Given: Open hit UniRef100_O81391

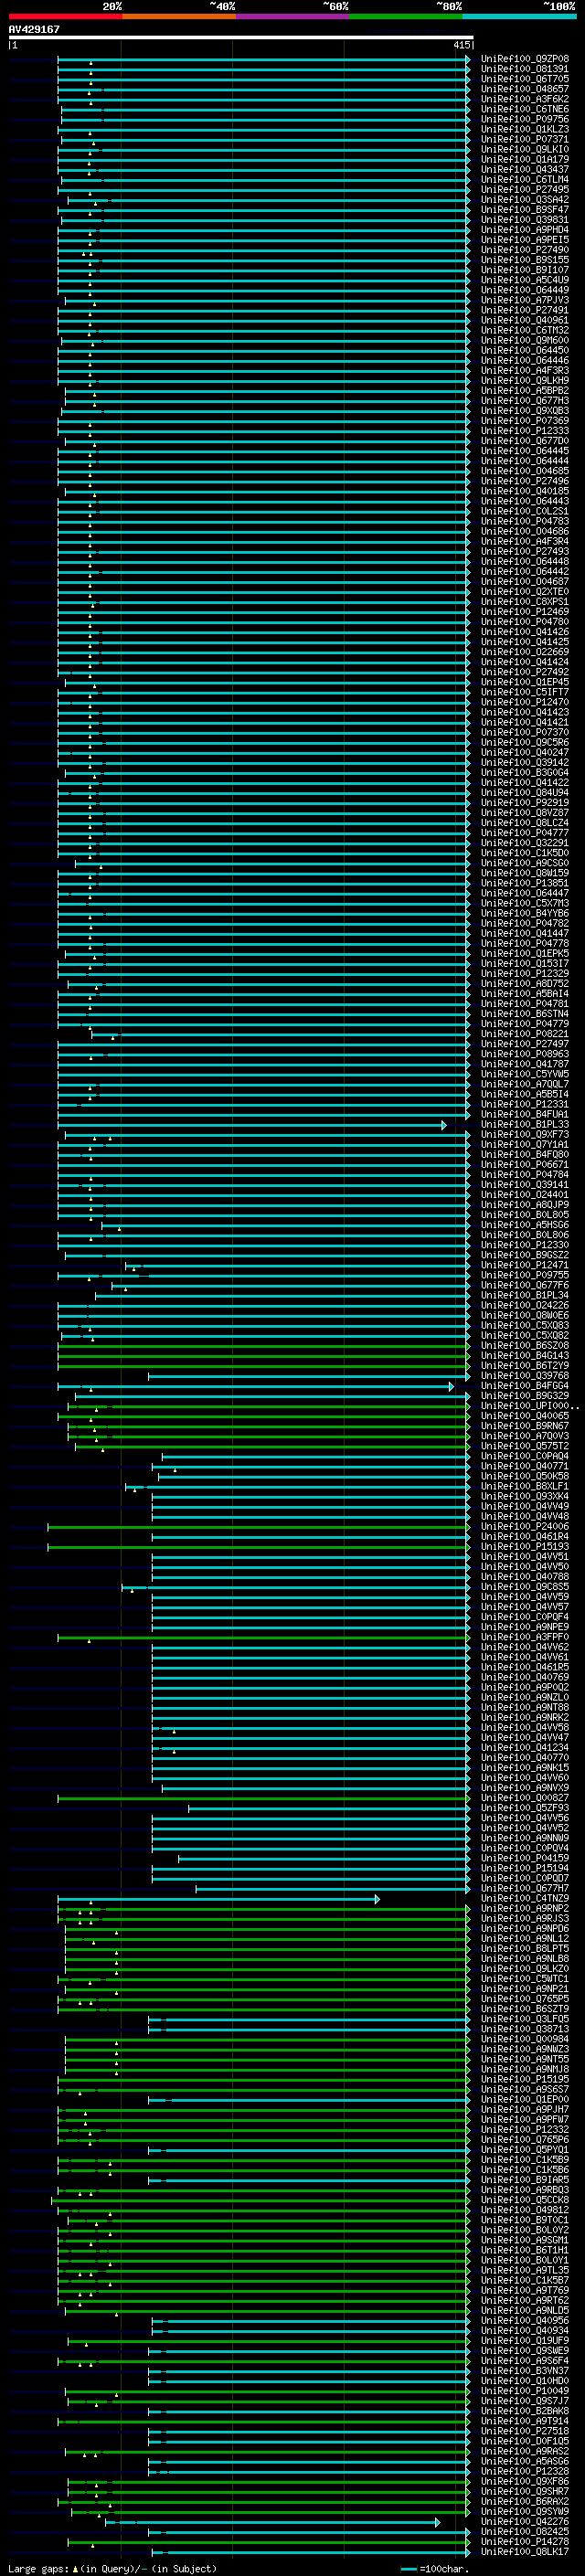Looking at the screenshot, I should 524,69.
